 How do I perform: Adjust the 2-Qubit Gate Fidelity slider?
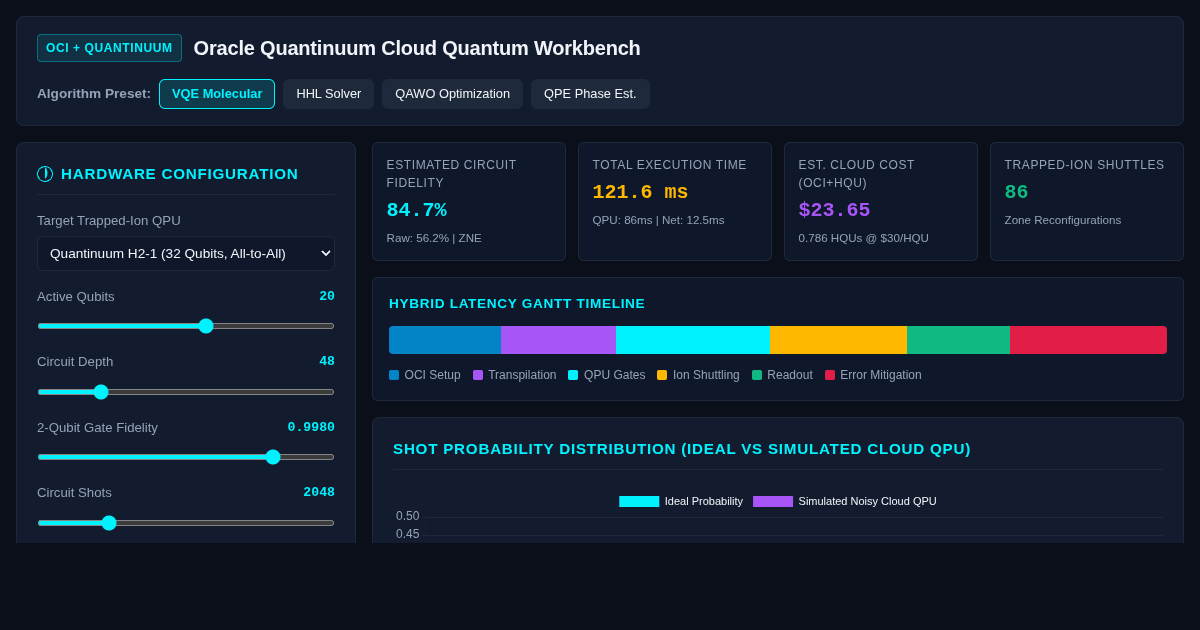pyautogui.click(x=186, y=457)
